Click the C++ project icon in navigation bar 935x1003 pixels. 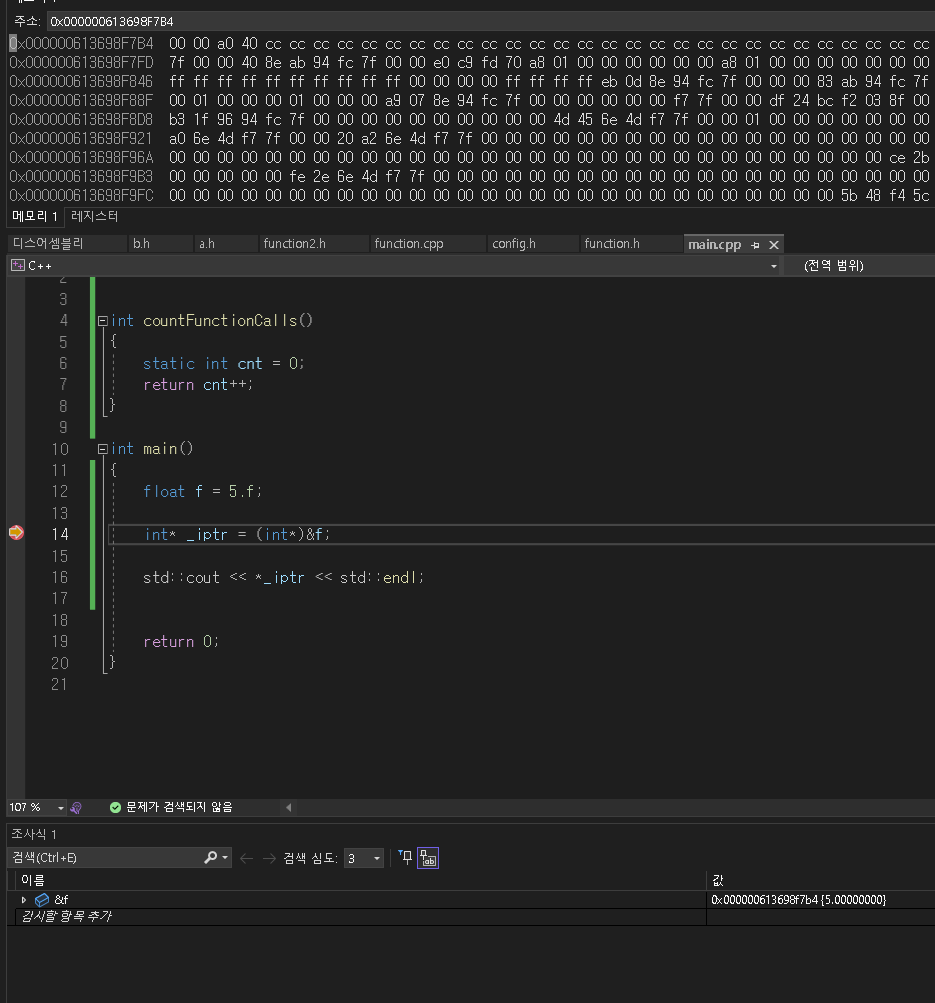click(18, 265)
